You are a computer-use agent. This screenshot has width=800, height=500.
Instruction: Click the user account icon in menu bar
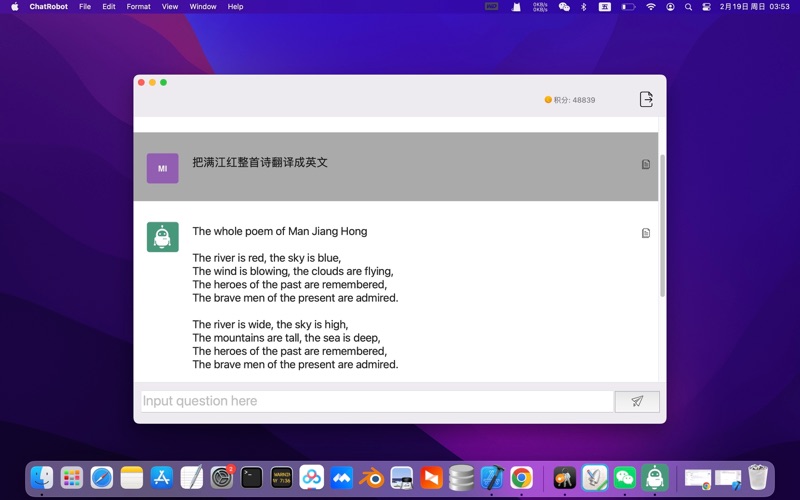tap(670, 7)
